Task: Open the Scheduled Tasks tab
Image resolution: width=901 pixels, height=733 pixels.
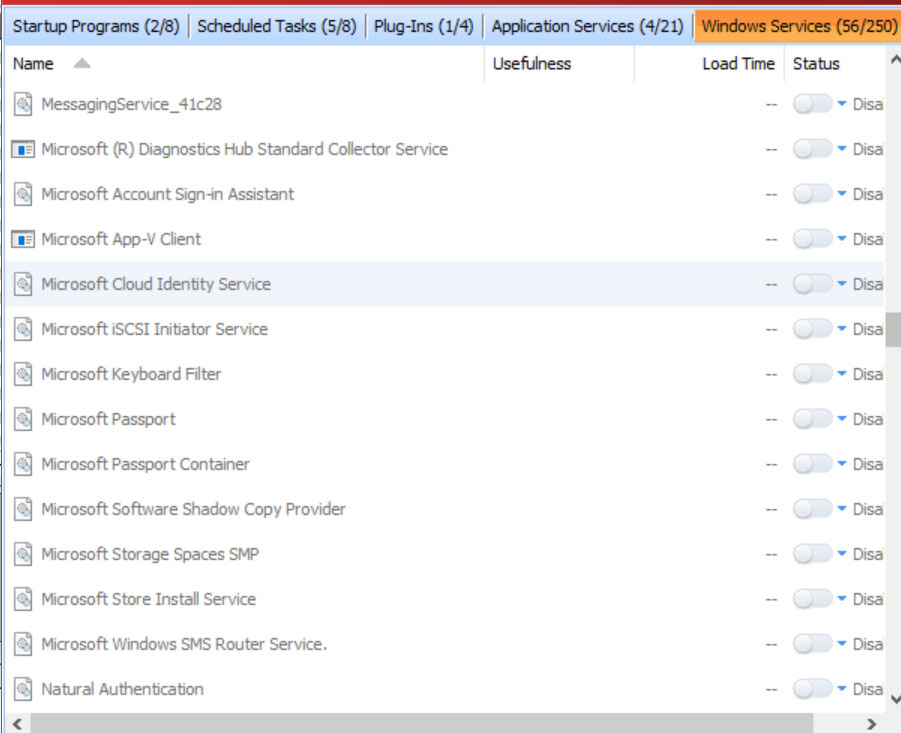Action: 277,26
